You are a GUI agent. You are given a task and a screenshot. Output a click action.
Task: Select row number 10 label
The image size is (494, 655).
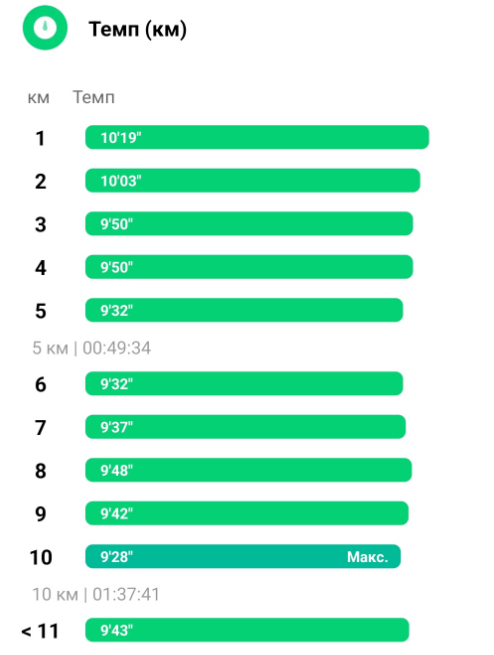41,557
